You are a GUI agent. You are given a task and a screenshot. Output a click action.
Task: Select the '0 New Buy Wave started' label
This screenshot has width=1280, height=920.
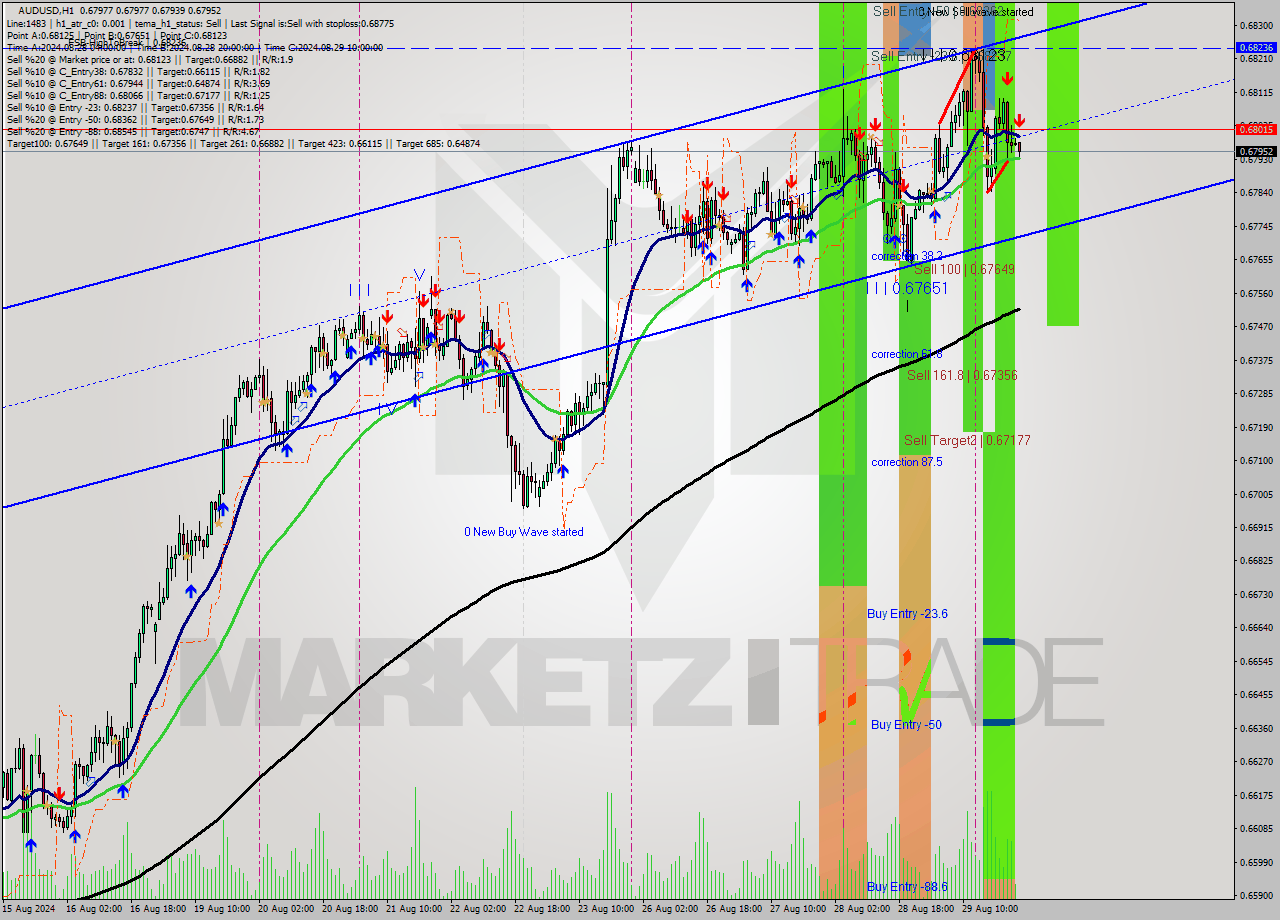click(523, 532)
